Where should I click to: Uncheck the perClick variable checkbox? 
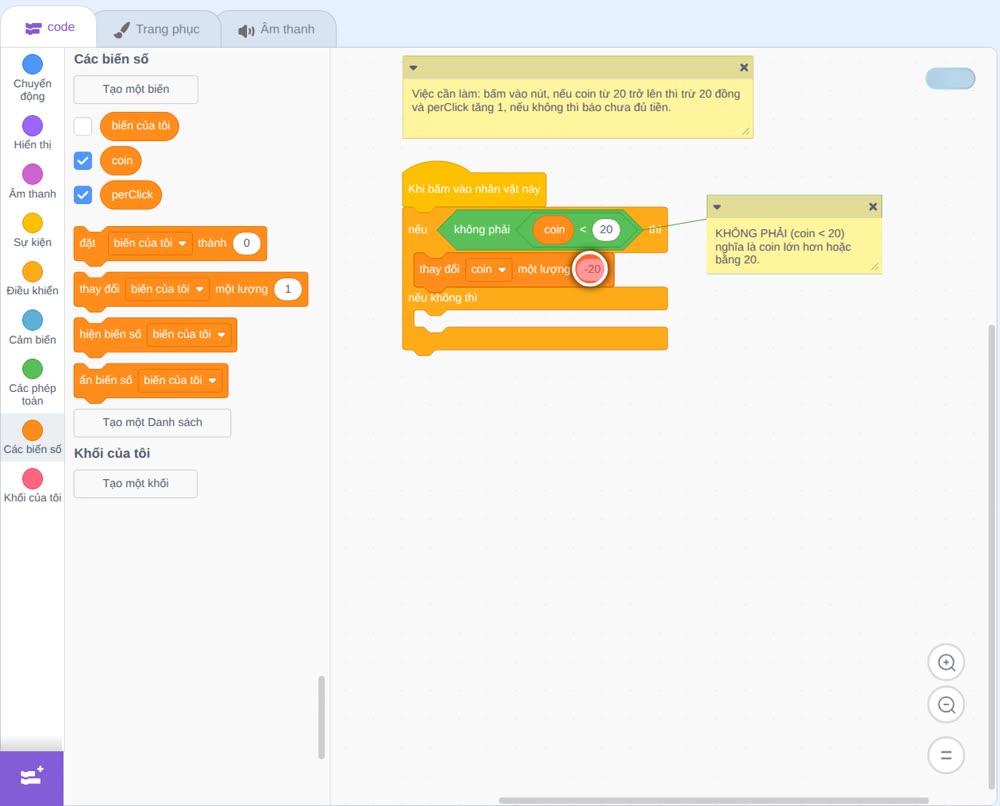83,194
